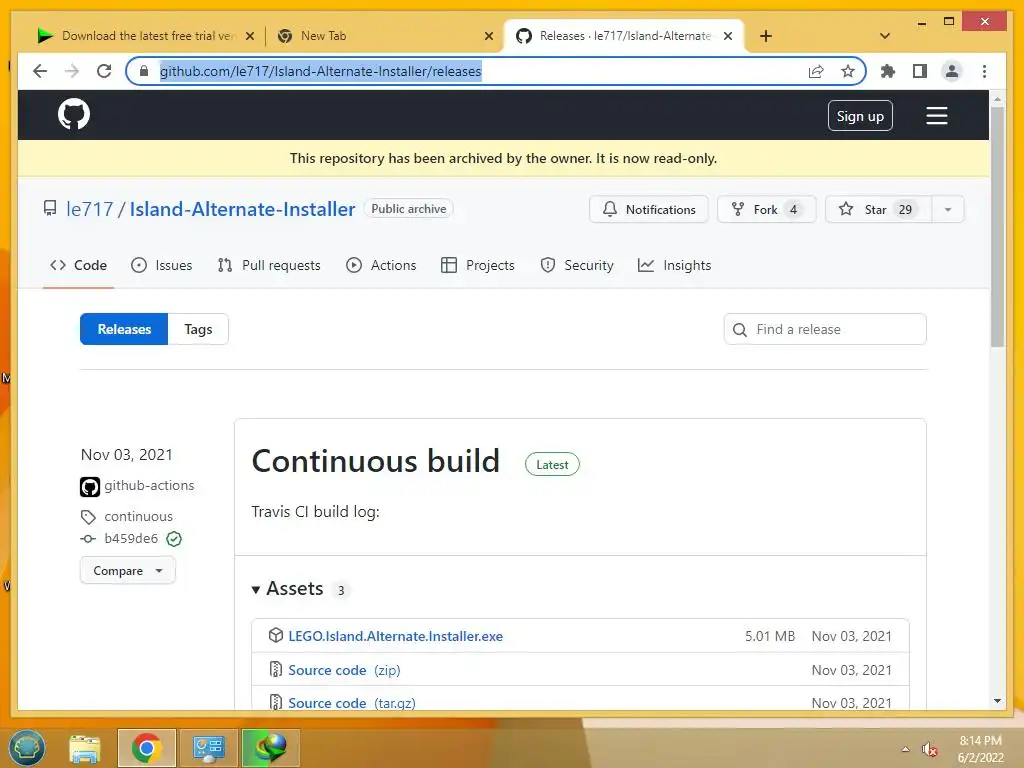Download Source code (tar.gz)
The image size is (1024, 768).
click(351, 703)
